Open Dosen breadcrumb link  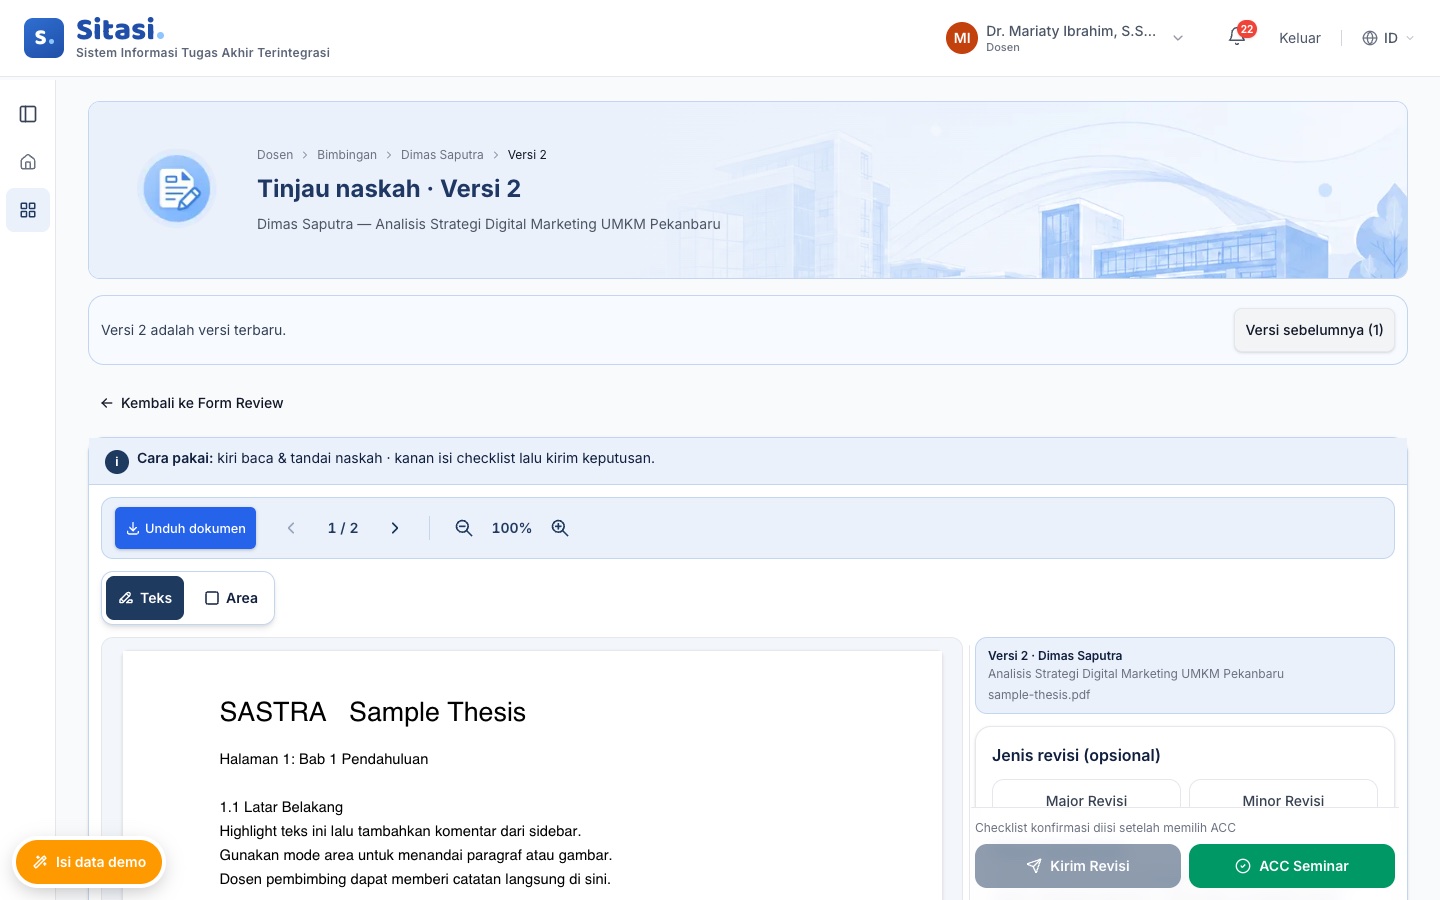(275, 155)
